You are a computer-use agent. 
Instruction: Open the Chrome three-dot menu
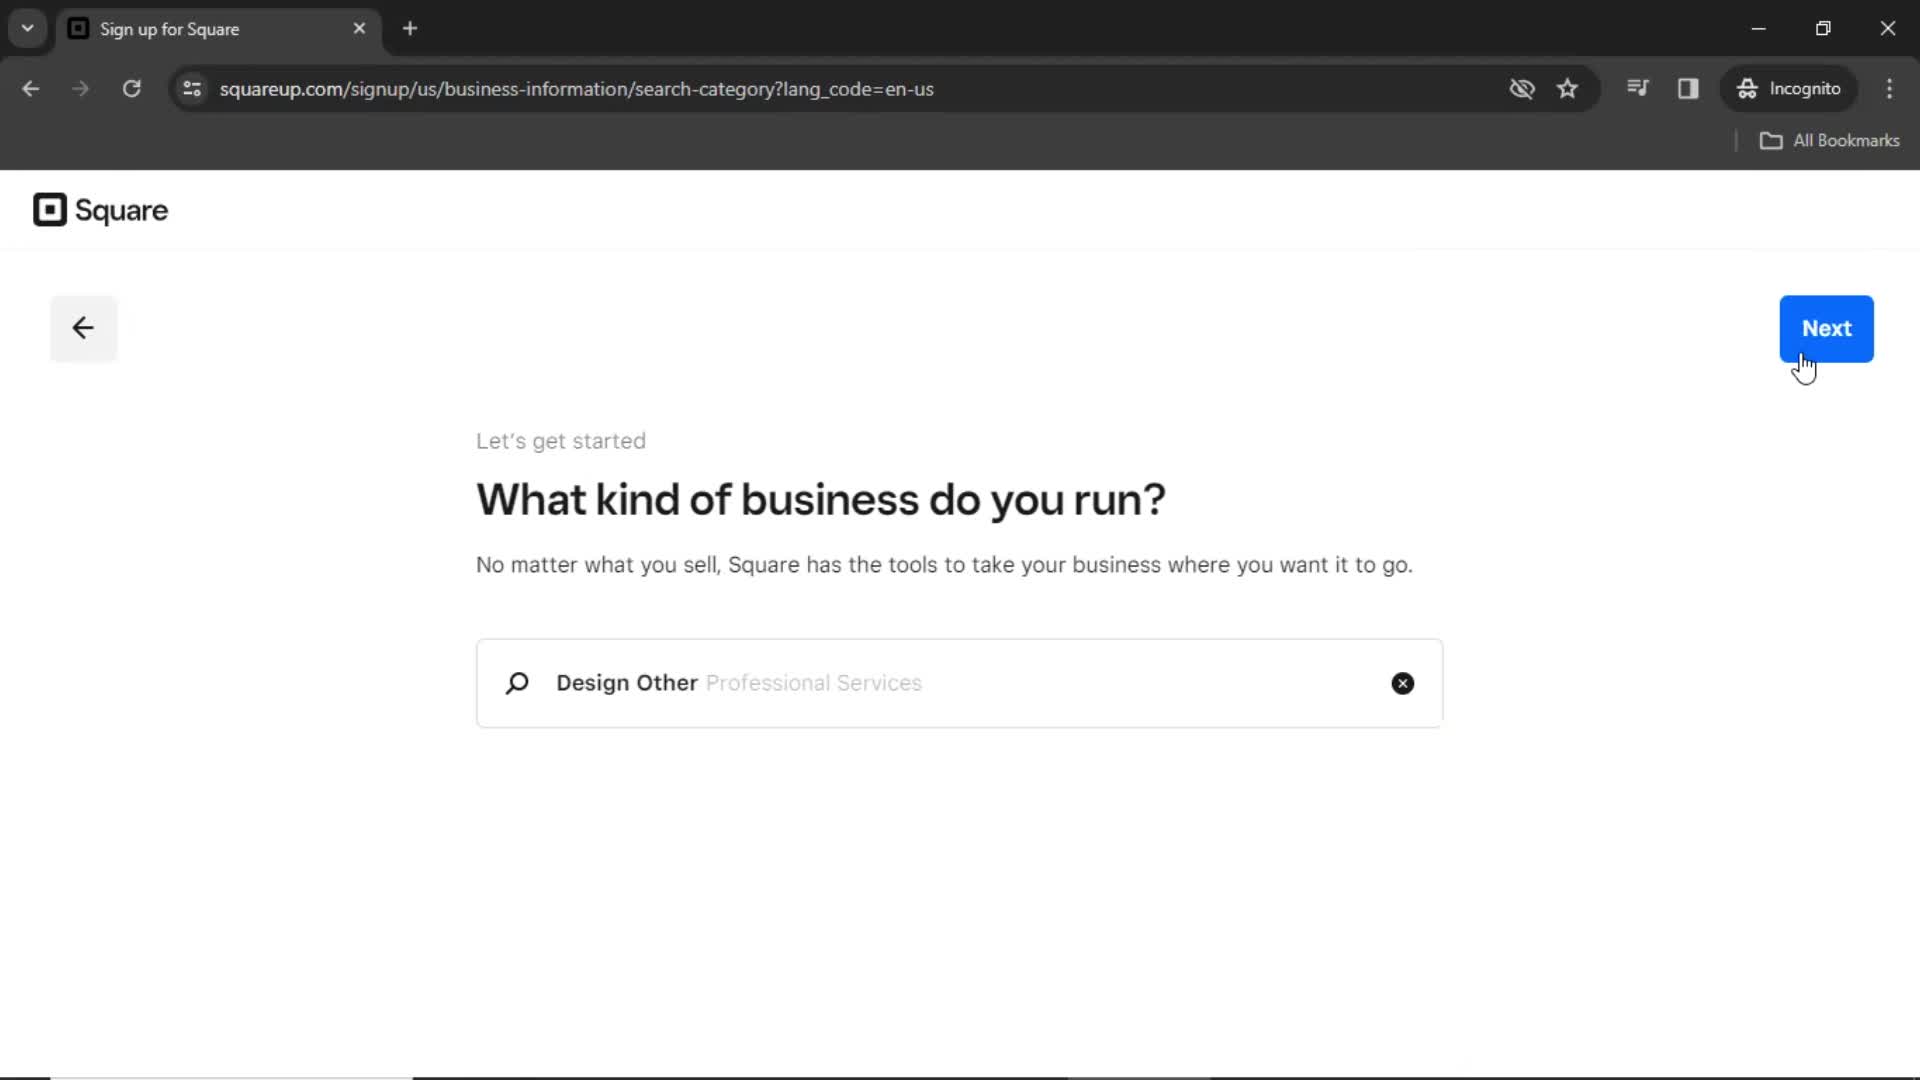pyautogui.click(x=1889, y=89)
